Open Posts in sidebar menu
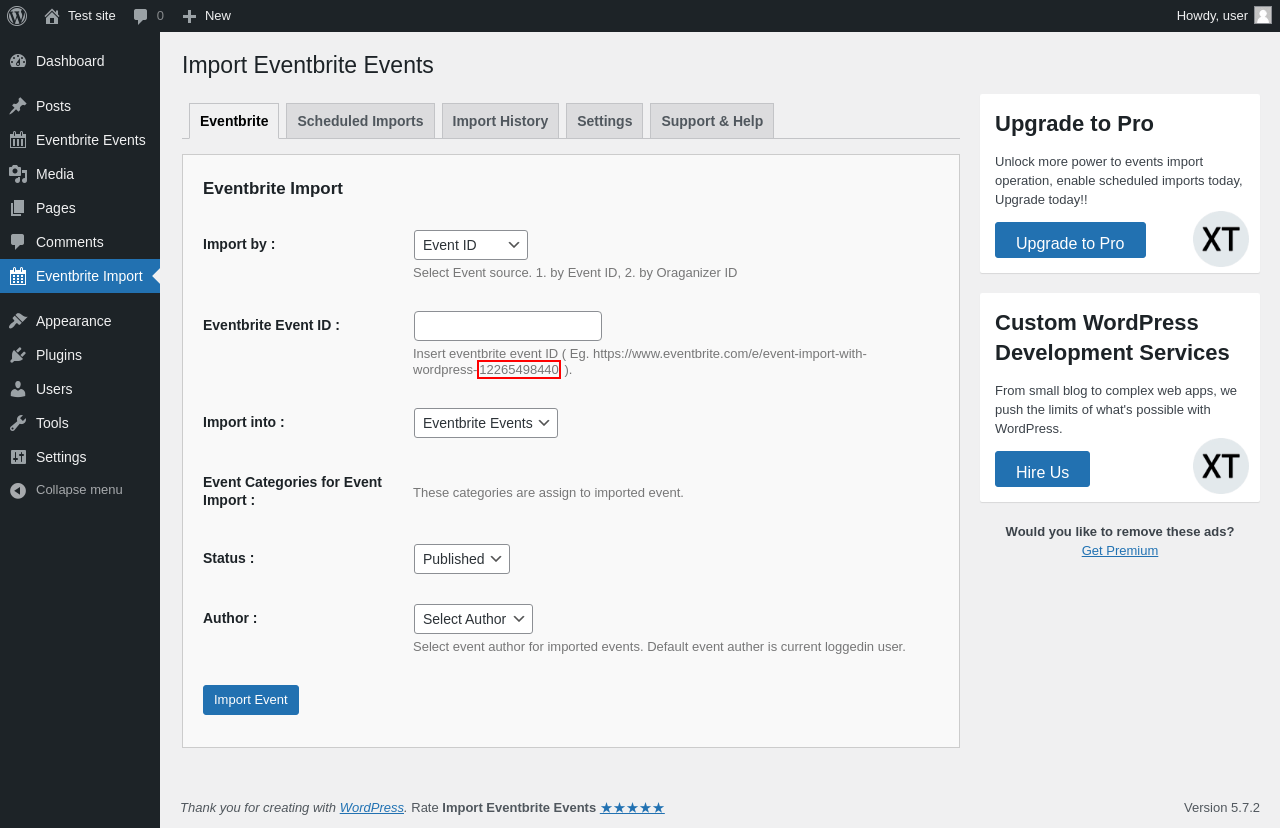Image resolution: width=1280 pixels, height=828 pixels. tap(80, 106)
